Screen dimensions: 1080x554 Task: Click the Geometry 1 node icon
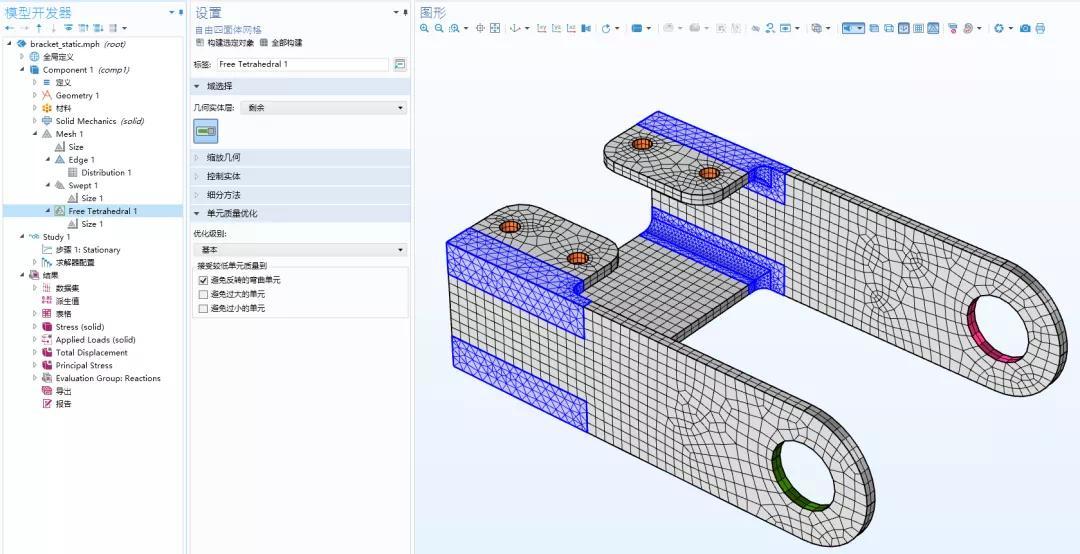click(47, 95)
